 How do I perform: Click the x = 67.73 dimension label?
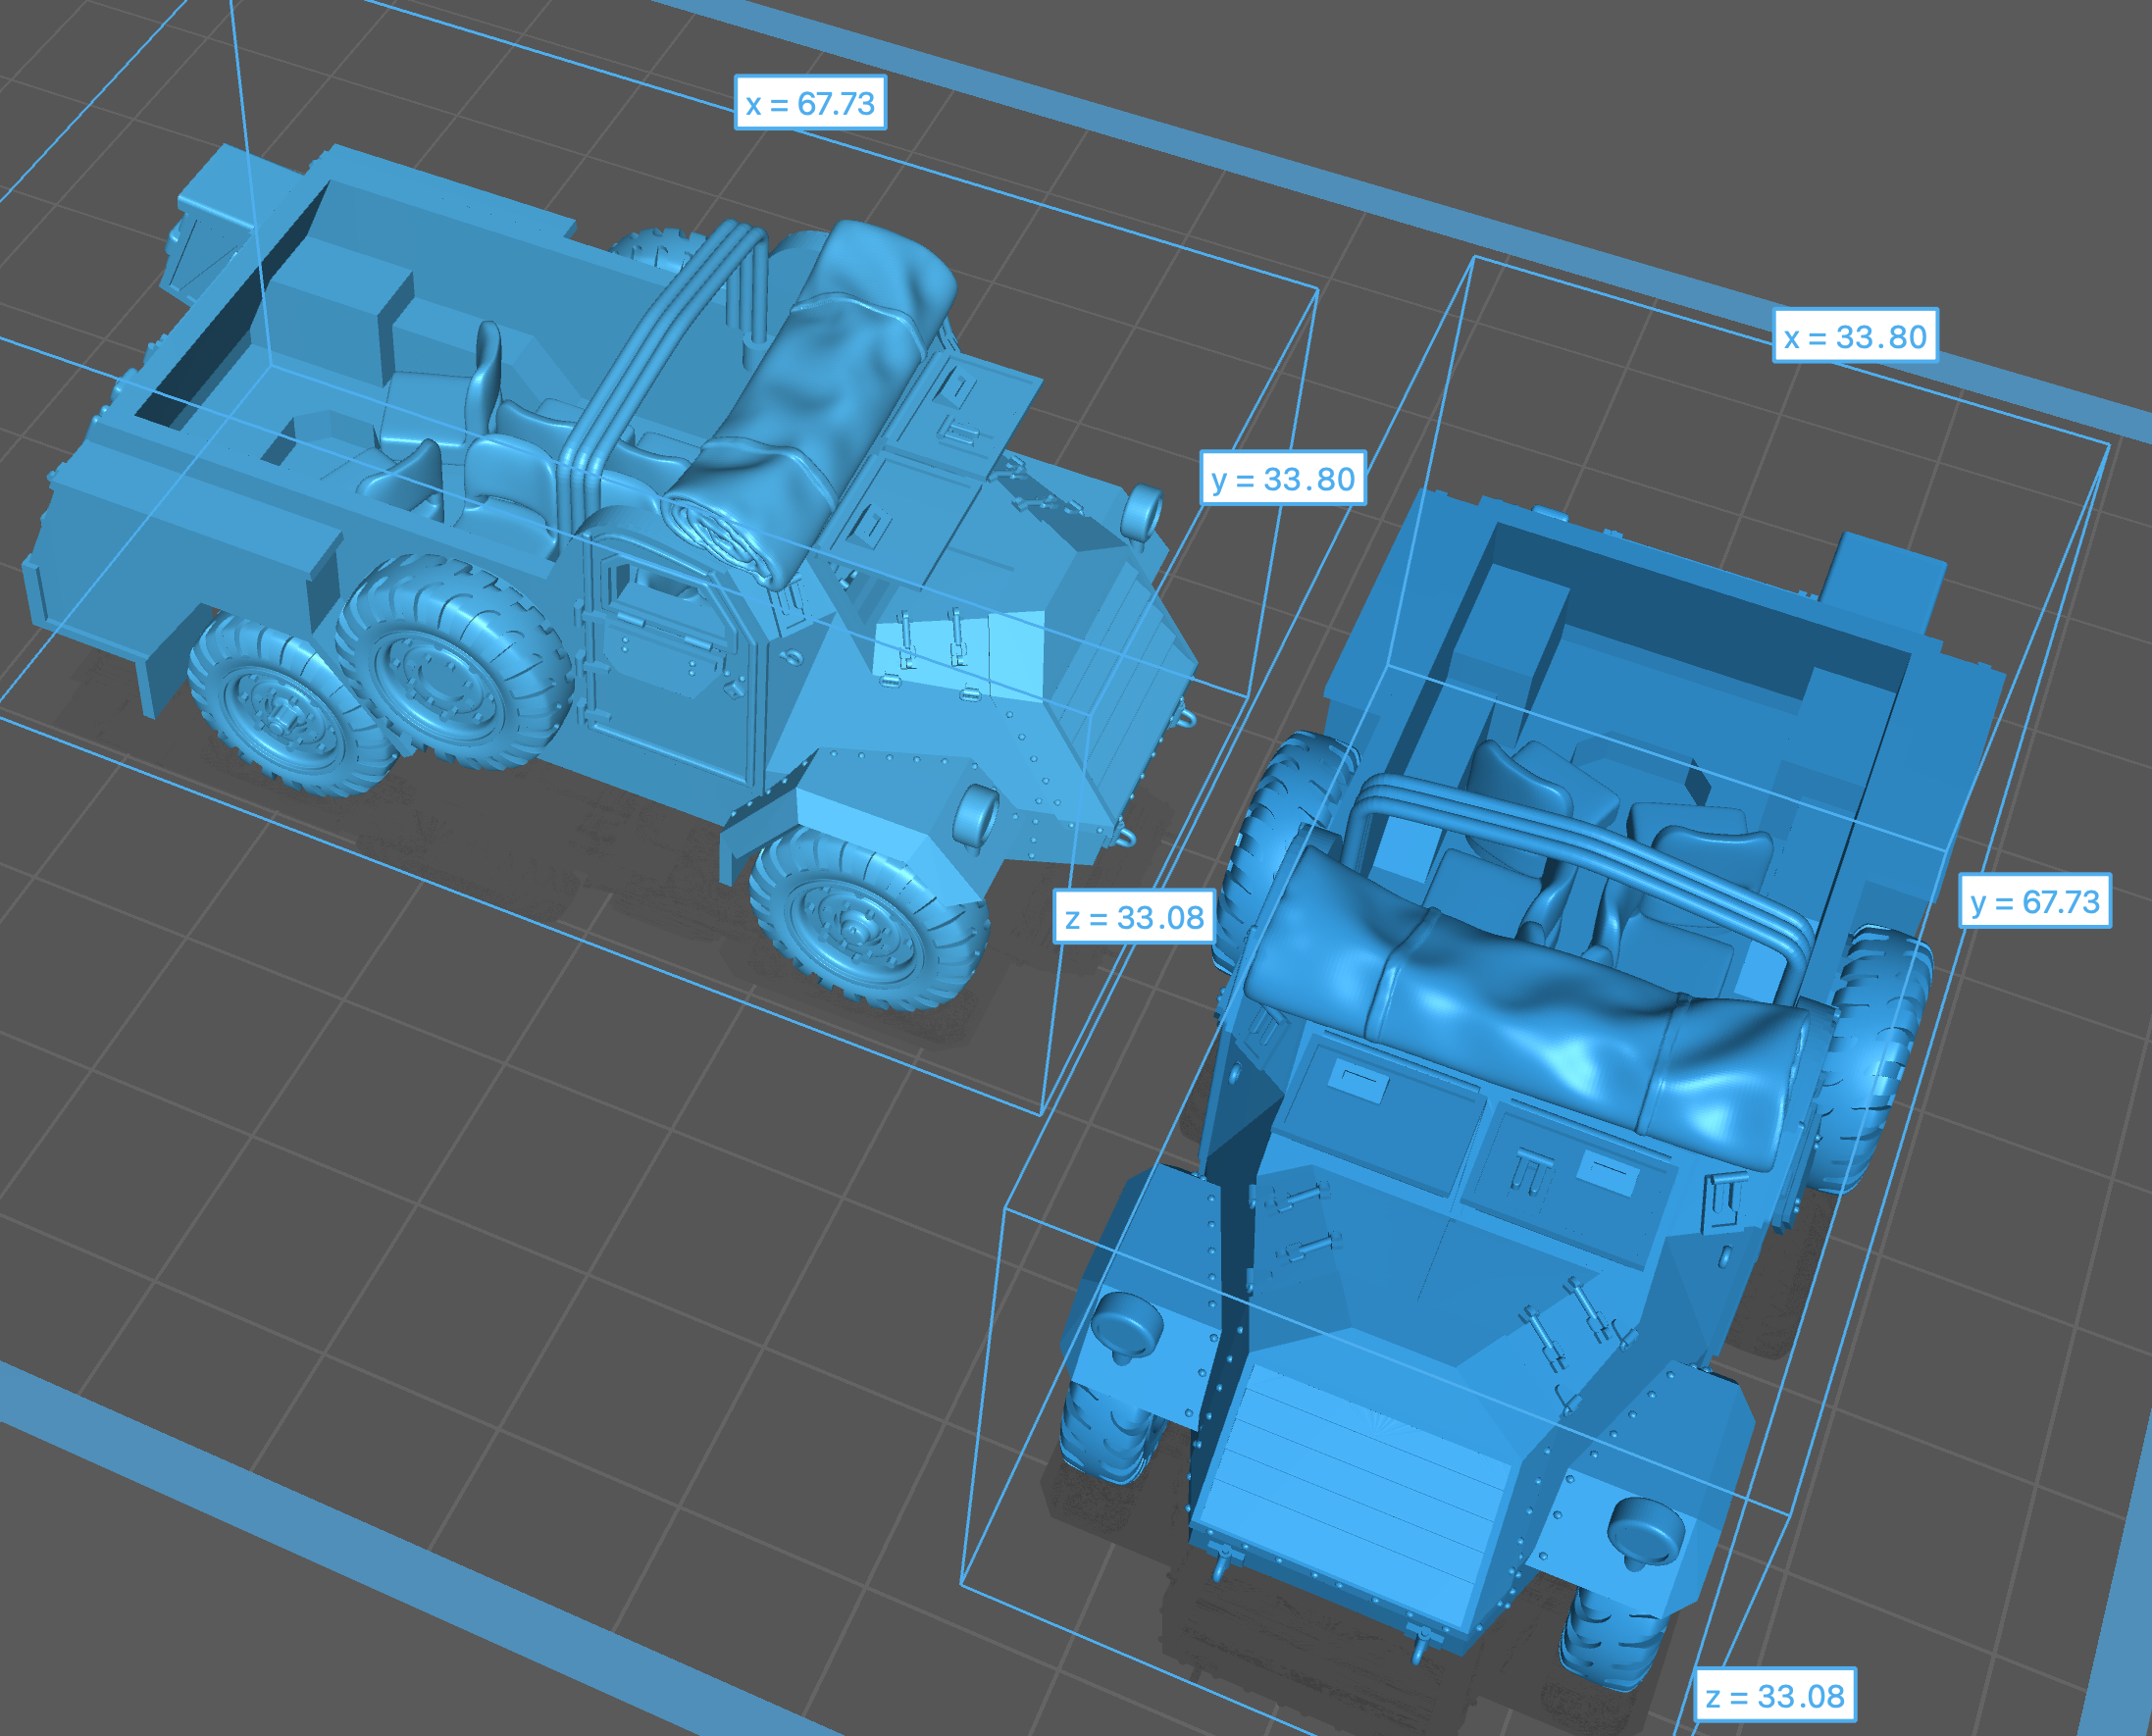click(810, 103)
